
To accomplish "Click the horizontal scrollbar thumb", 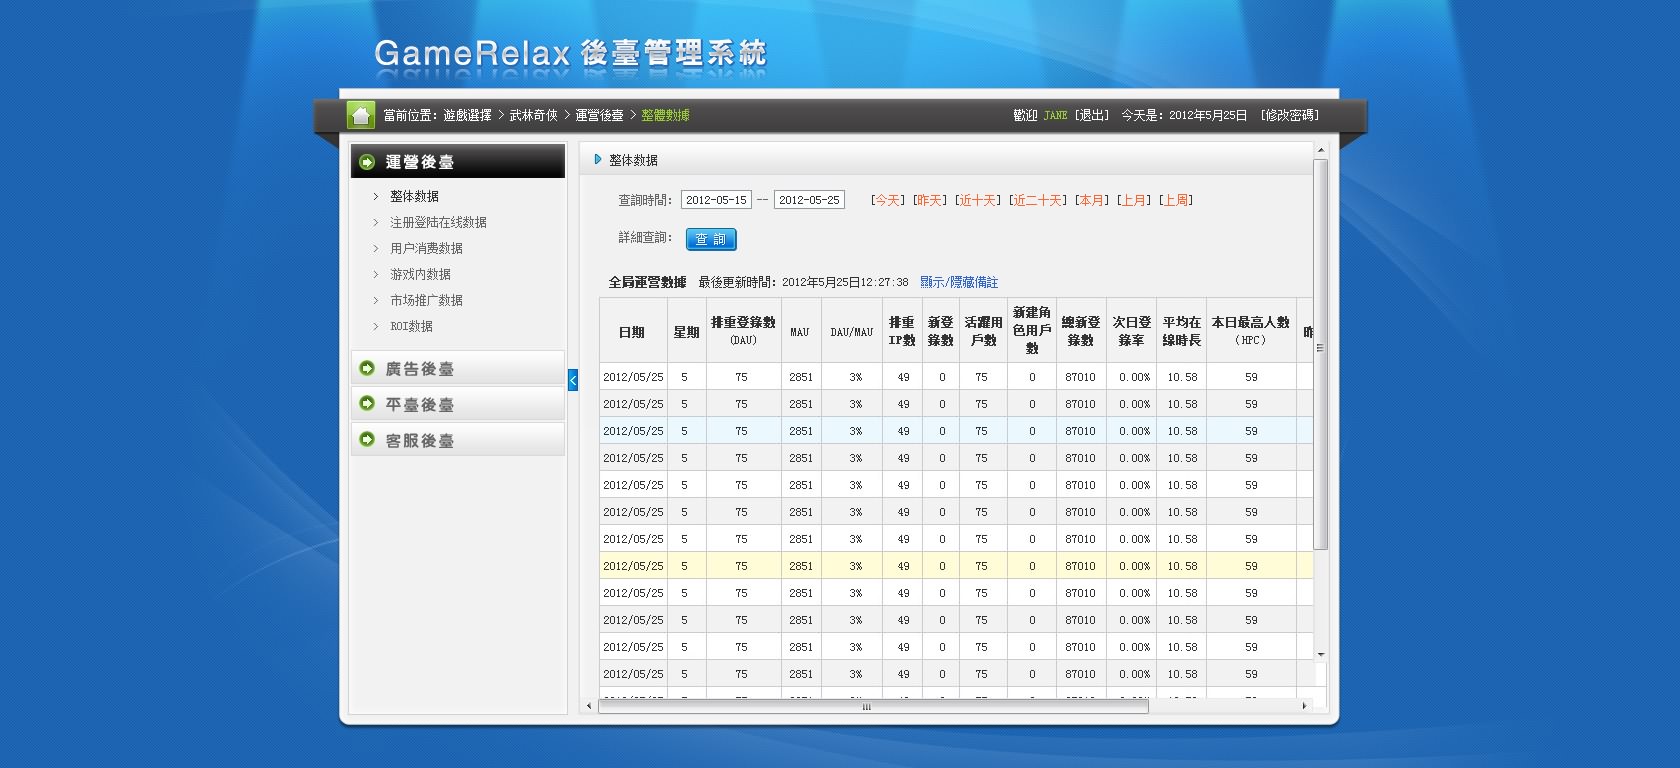I will point(873,706).
